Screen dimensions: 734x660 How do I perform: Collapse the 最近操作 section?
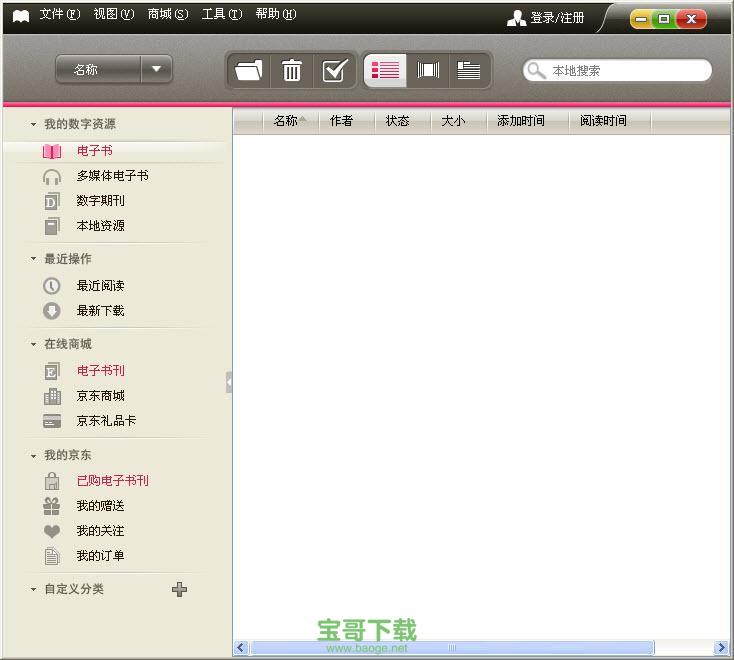33,259
